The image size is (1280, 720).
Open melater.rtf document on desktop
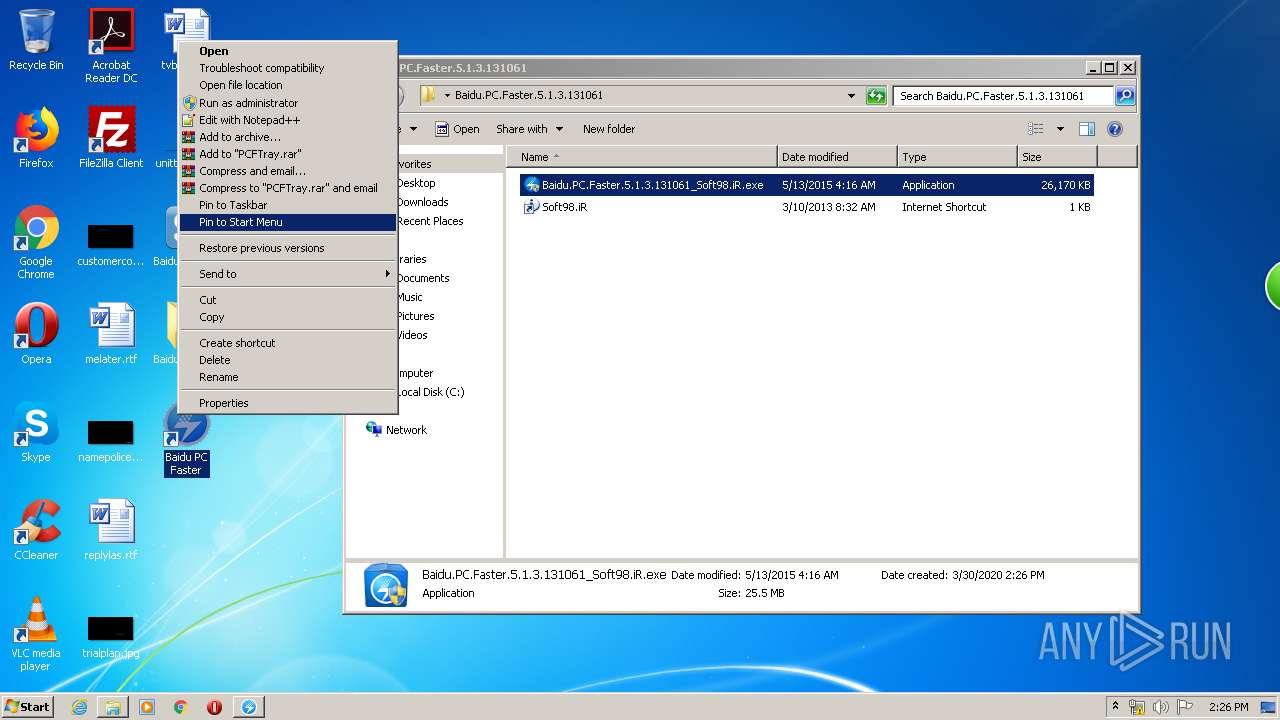coord(111,334)
